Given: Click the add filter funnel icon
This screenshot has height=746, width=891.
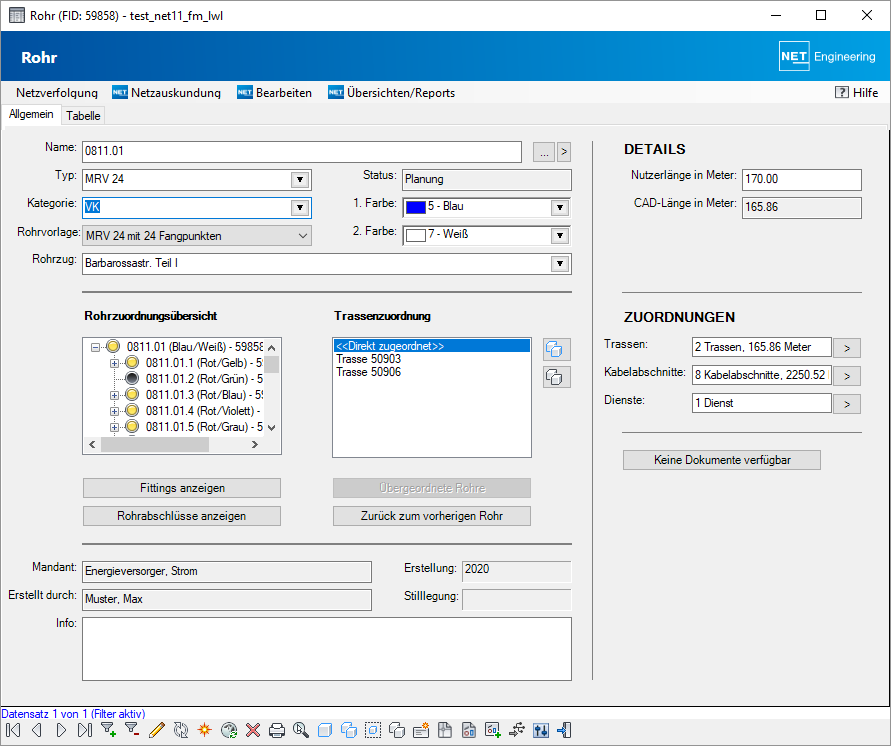Looking at the screenshot, I should [108, 731].
